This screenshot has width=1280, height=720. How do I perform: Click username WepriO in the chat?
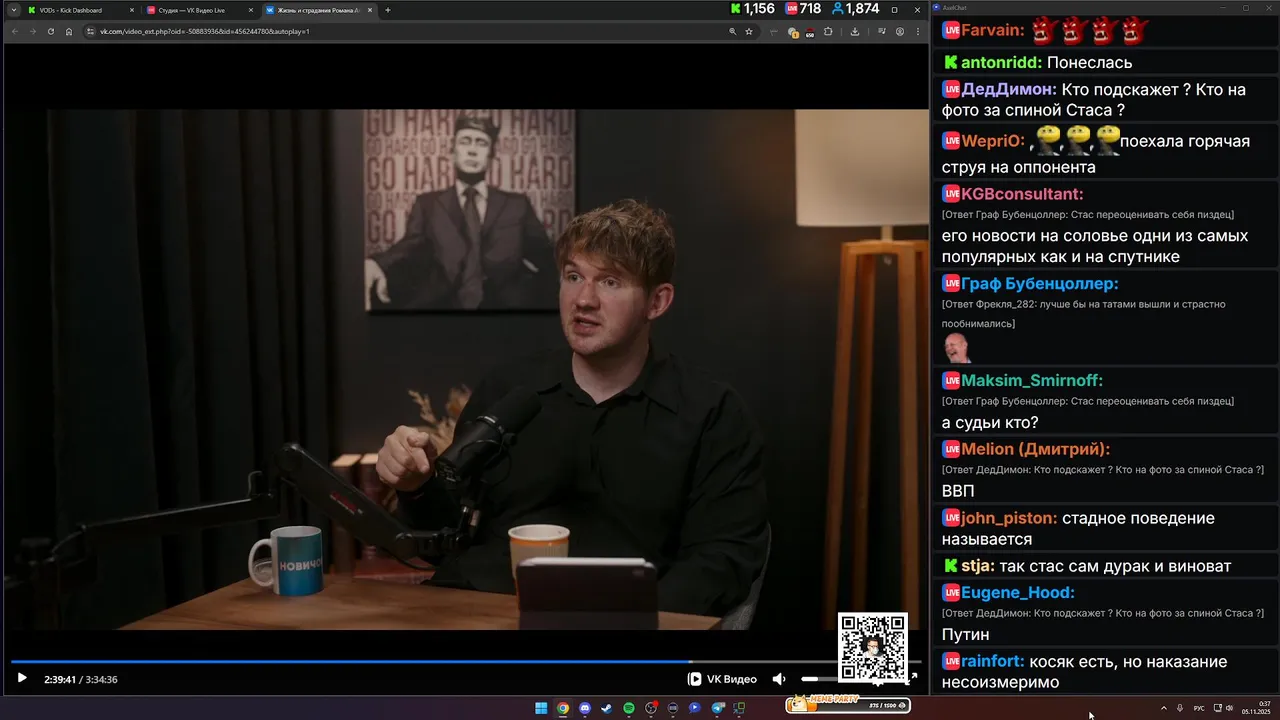[x=993, y=141]
